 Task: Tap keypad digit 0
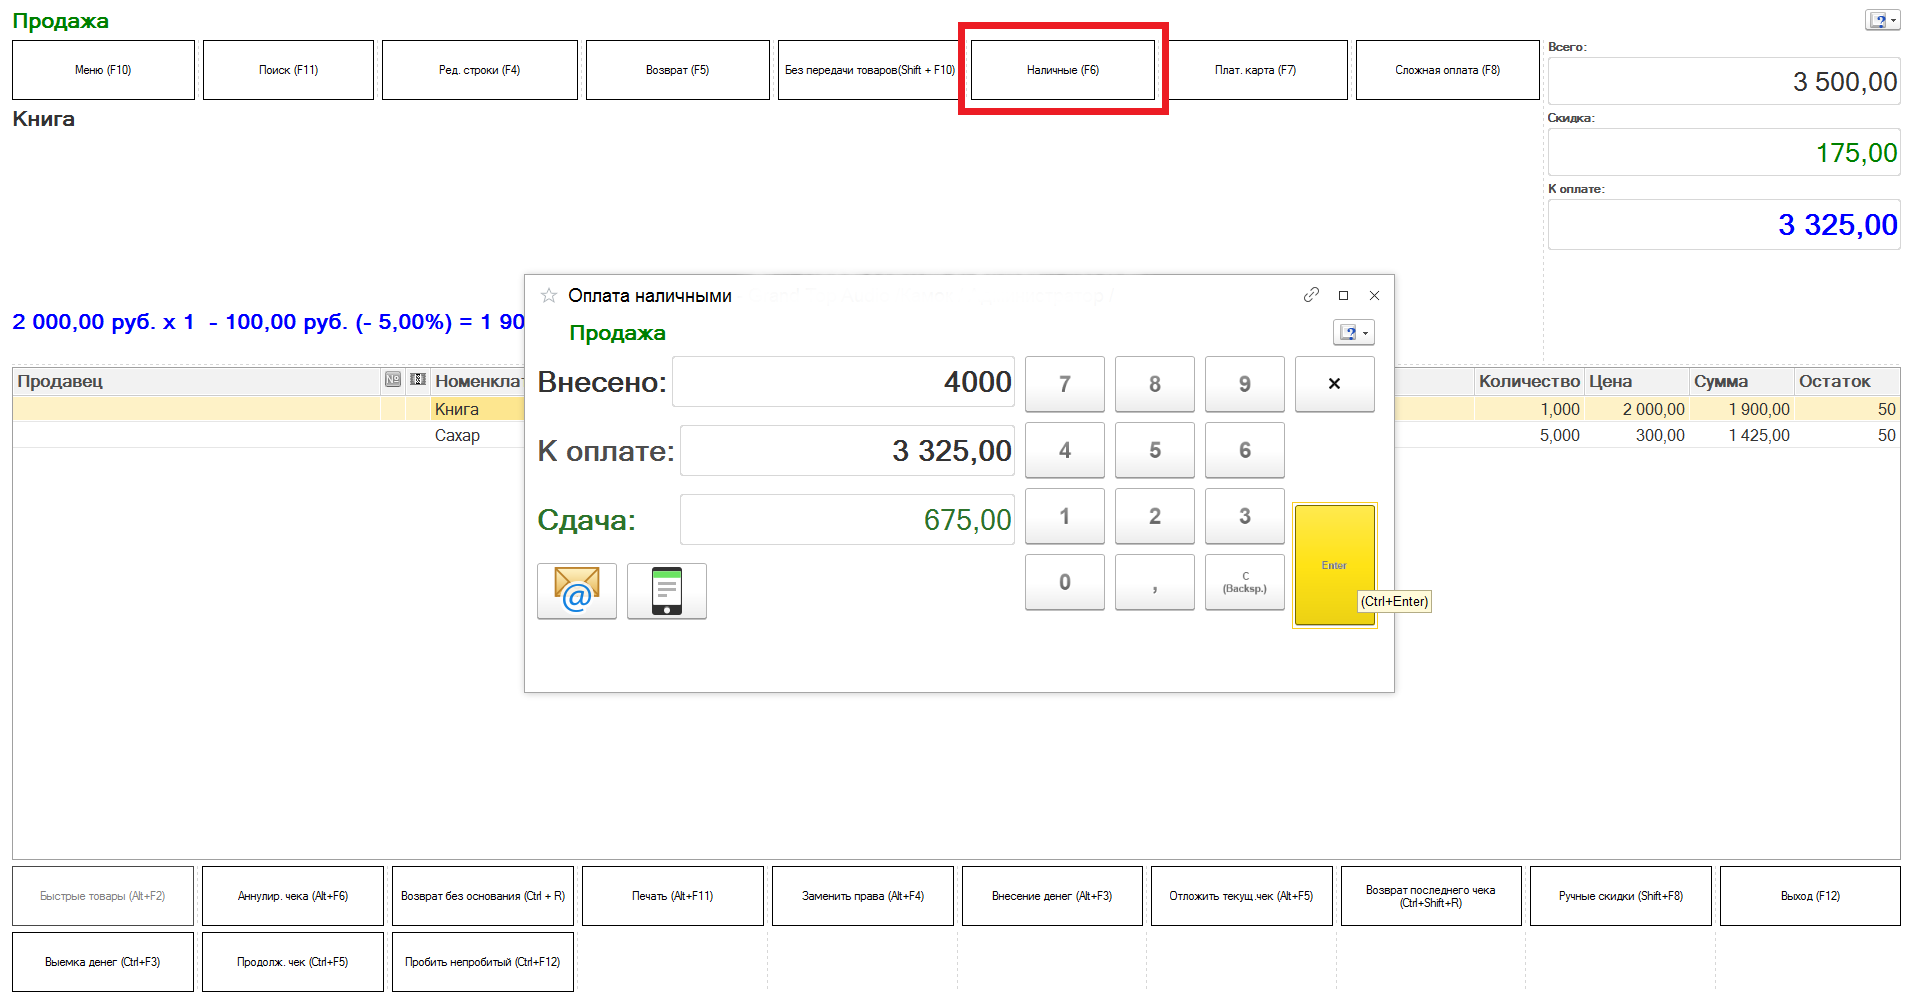pos(1065,582)
